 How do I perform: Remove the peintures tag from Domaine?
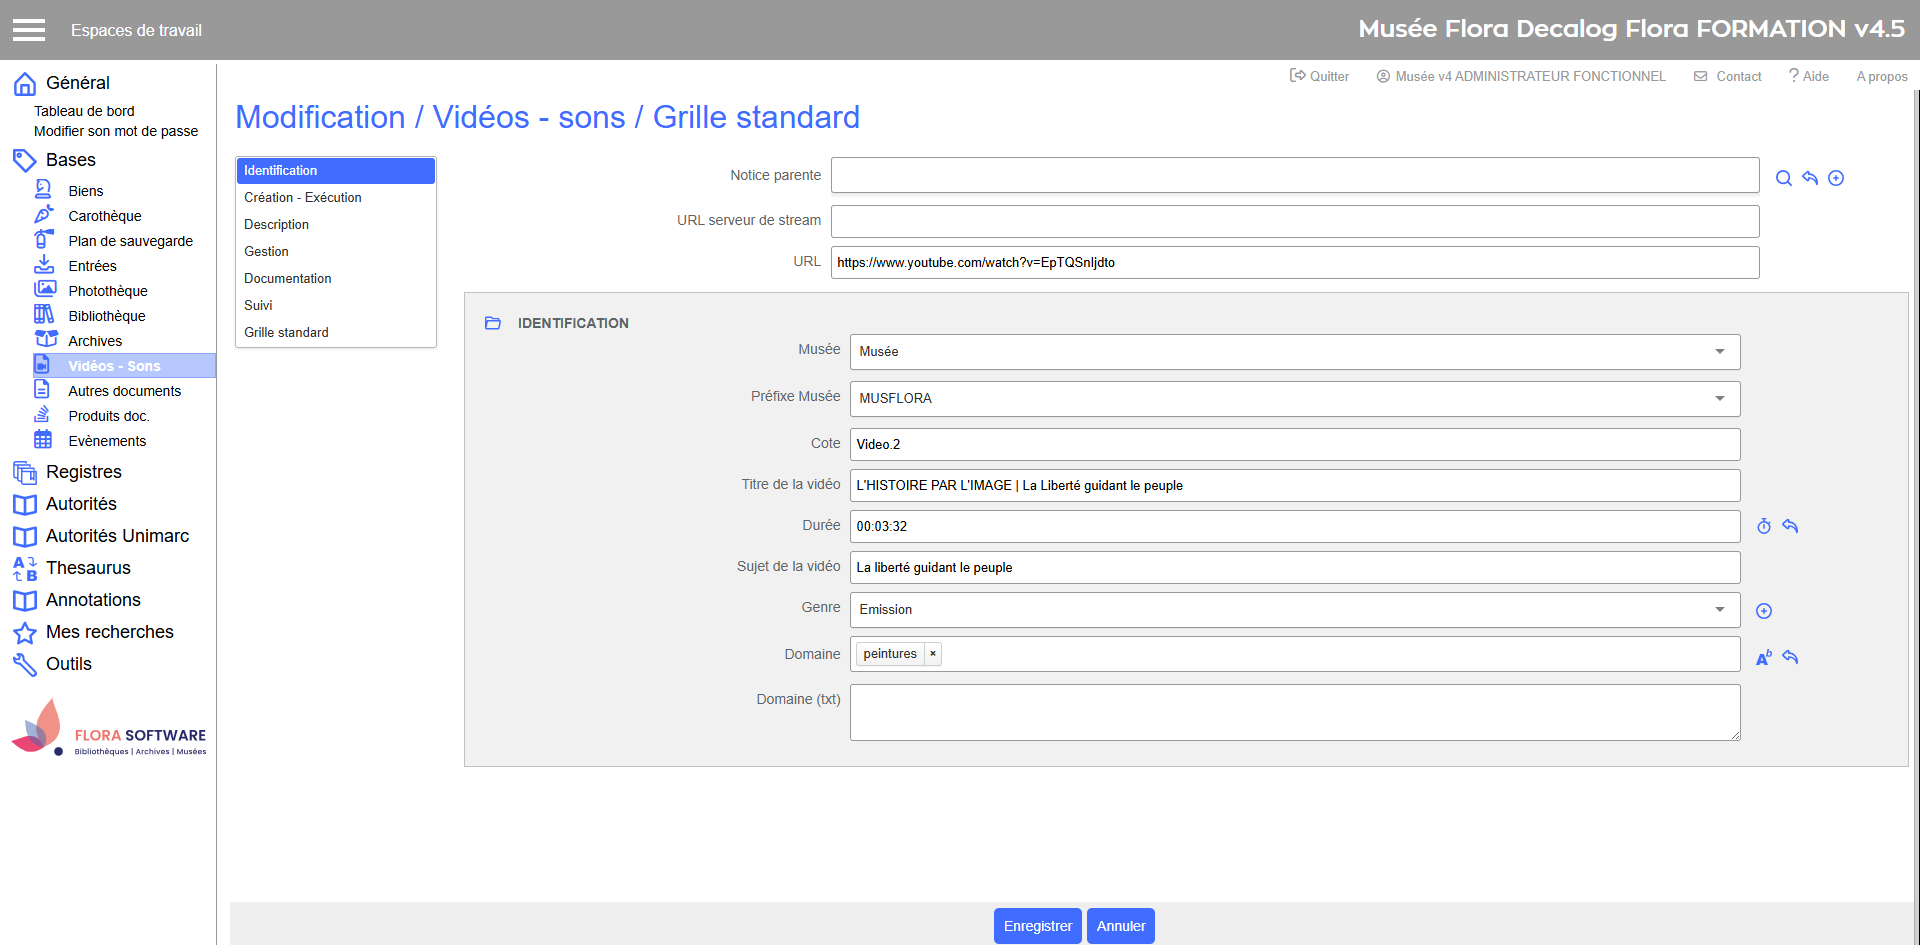[x=933, y=654]
